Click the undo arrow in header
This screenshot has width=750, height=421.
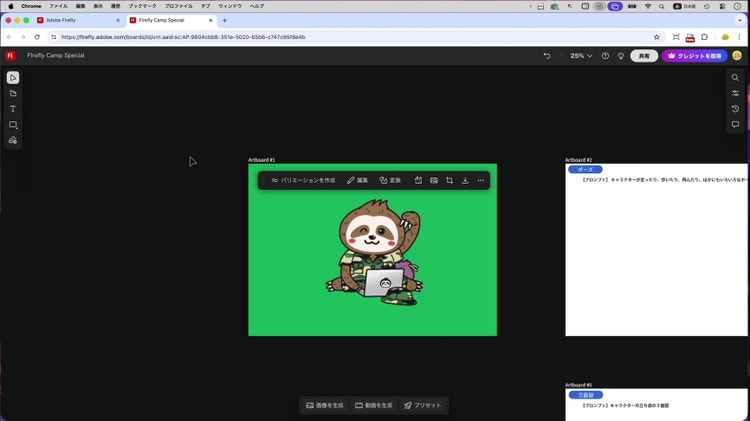[547, 56]
